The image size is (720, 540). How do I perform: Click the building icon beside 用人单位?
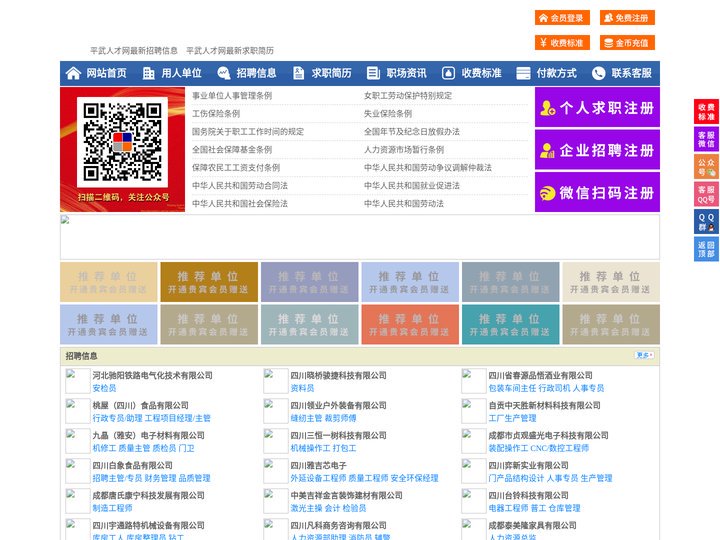pyautogui.click(x=148, y=73)
